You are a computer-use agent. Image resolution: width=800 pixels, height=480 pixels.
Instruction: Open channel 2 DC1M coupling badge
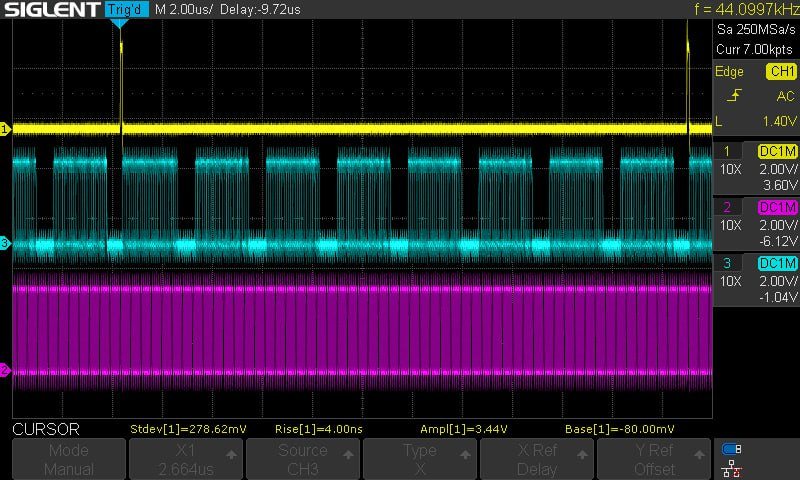tap(778, 207)
